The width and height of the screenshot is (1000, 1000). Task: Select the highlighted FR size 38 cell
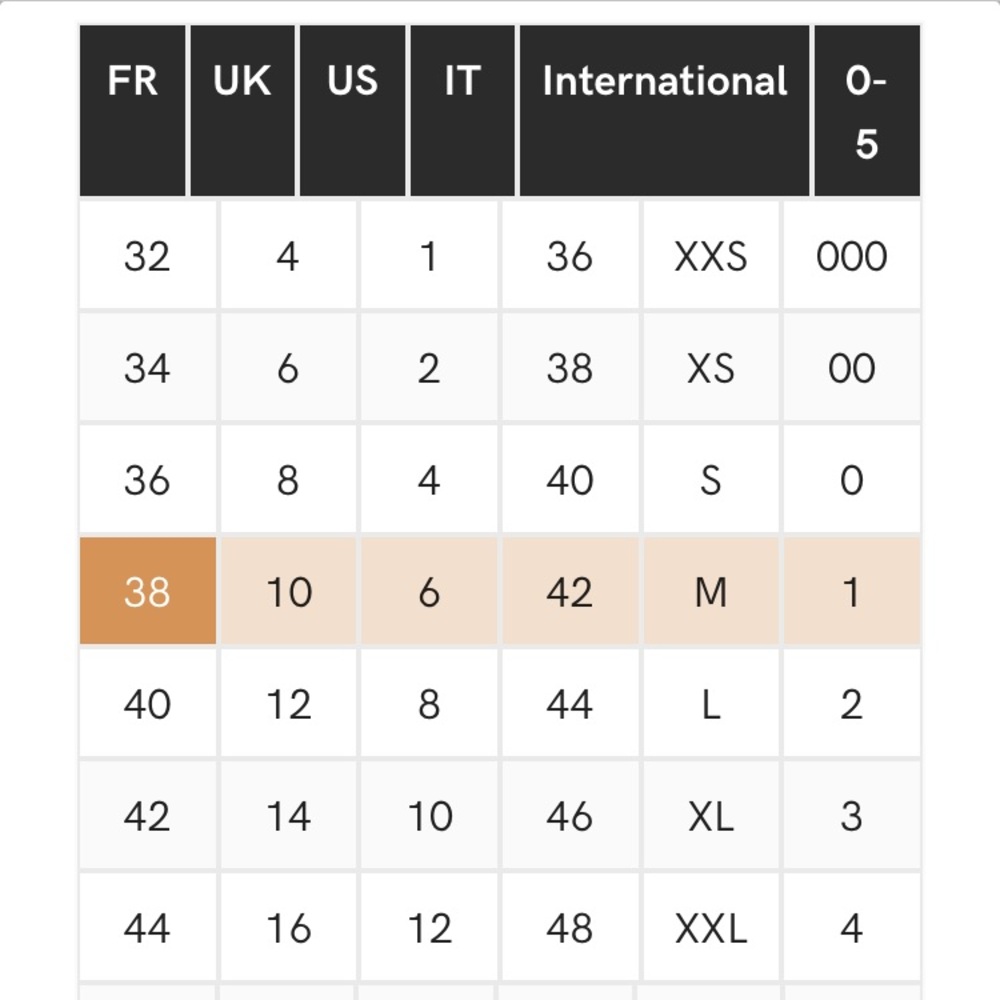click(x=148, y=591)
